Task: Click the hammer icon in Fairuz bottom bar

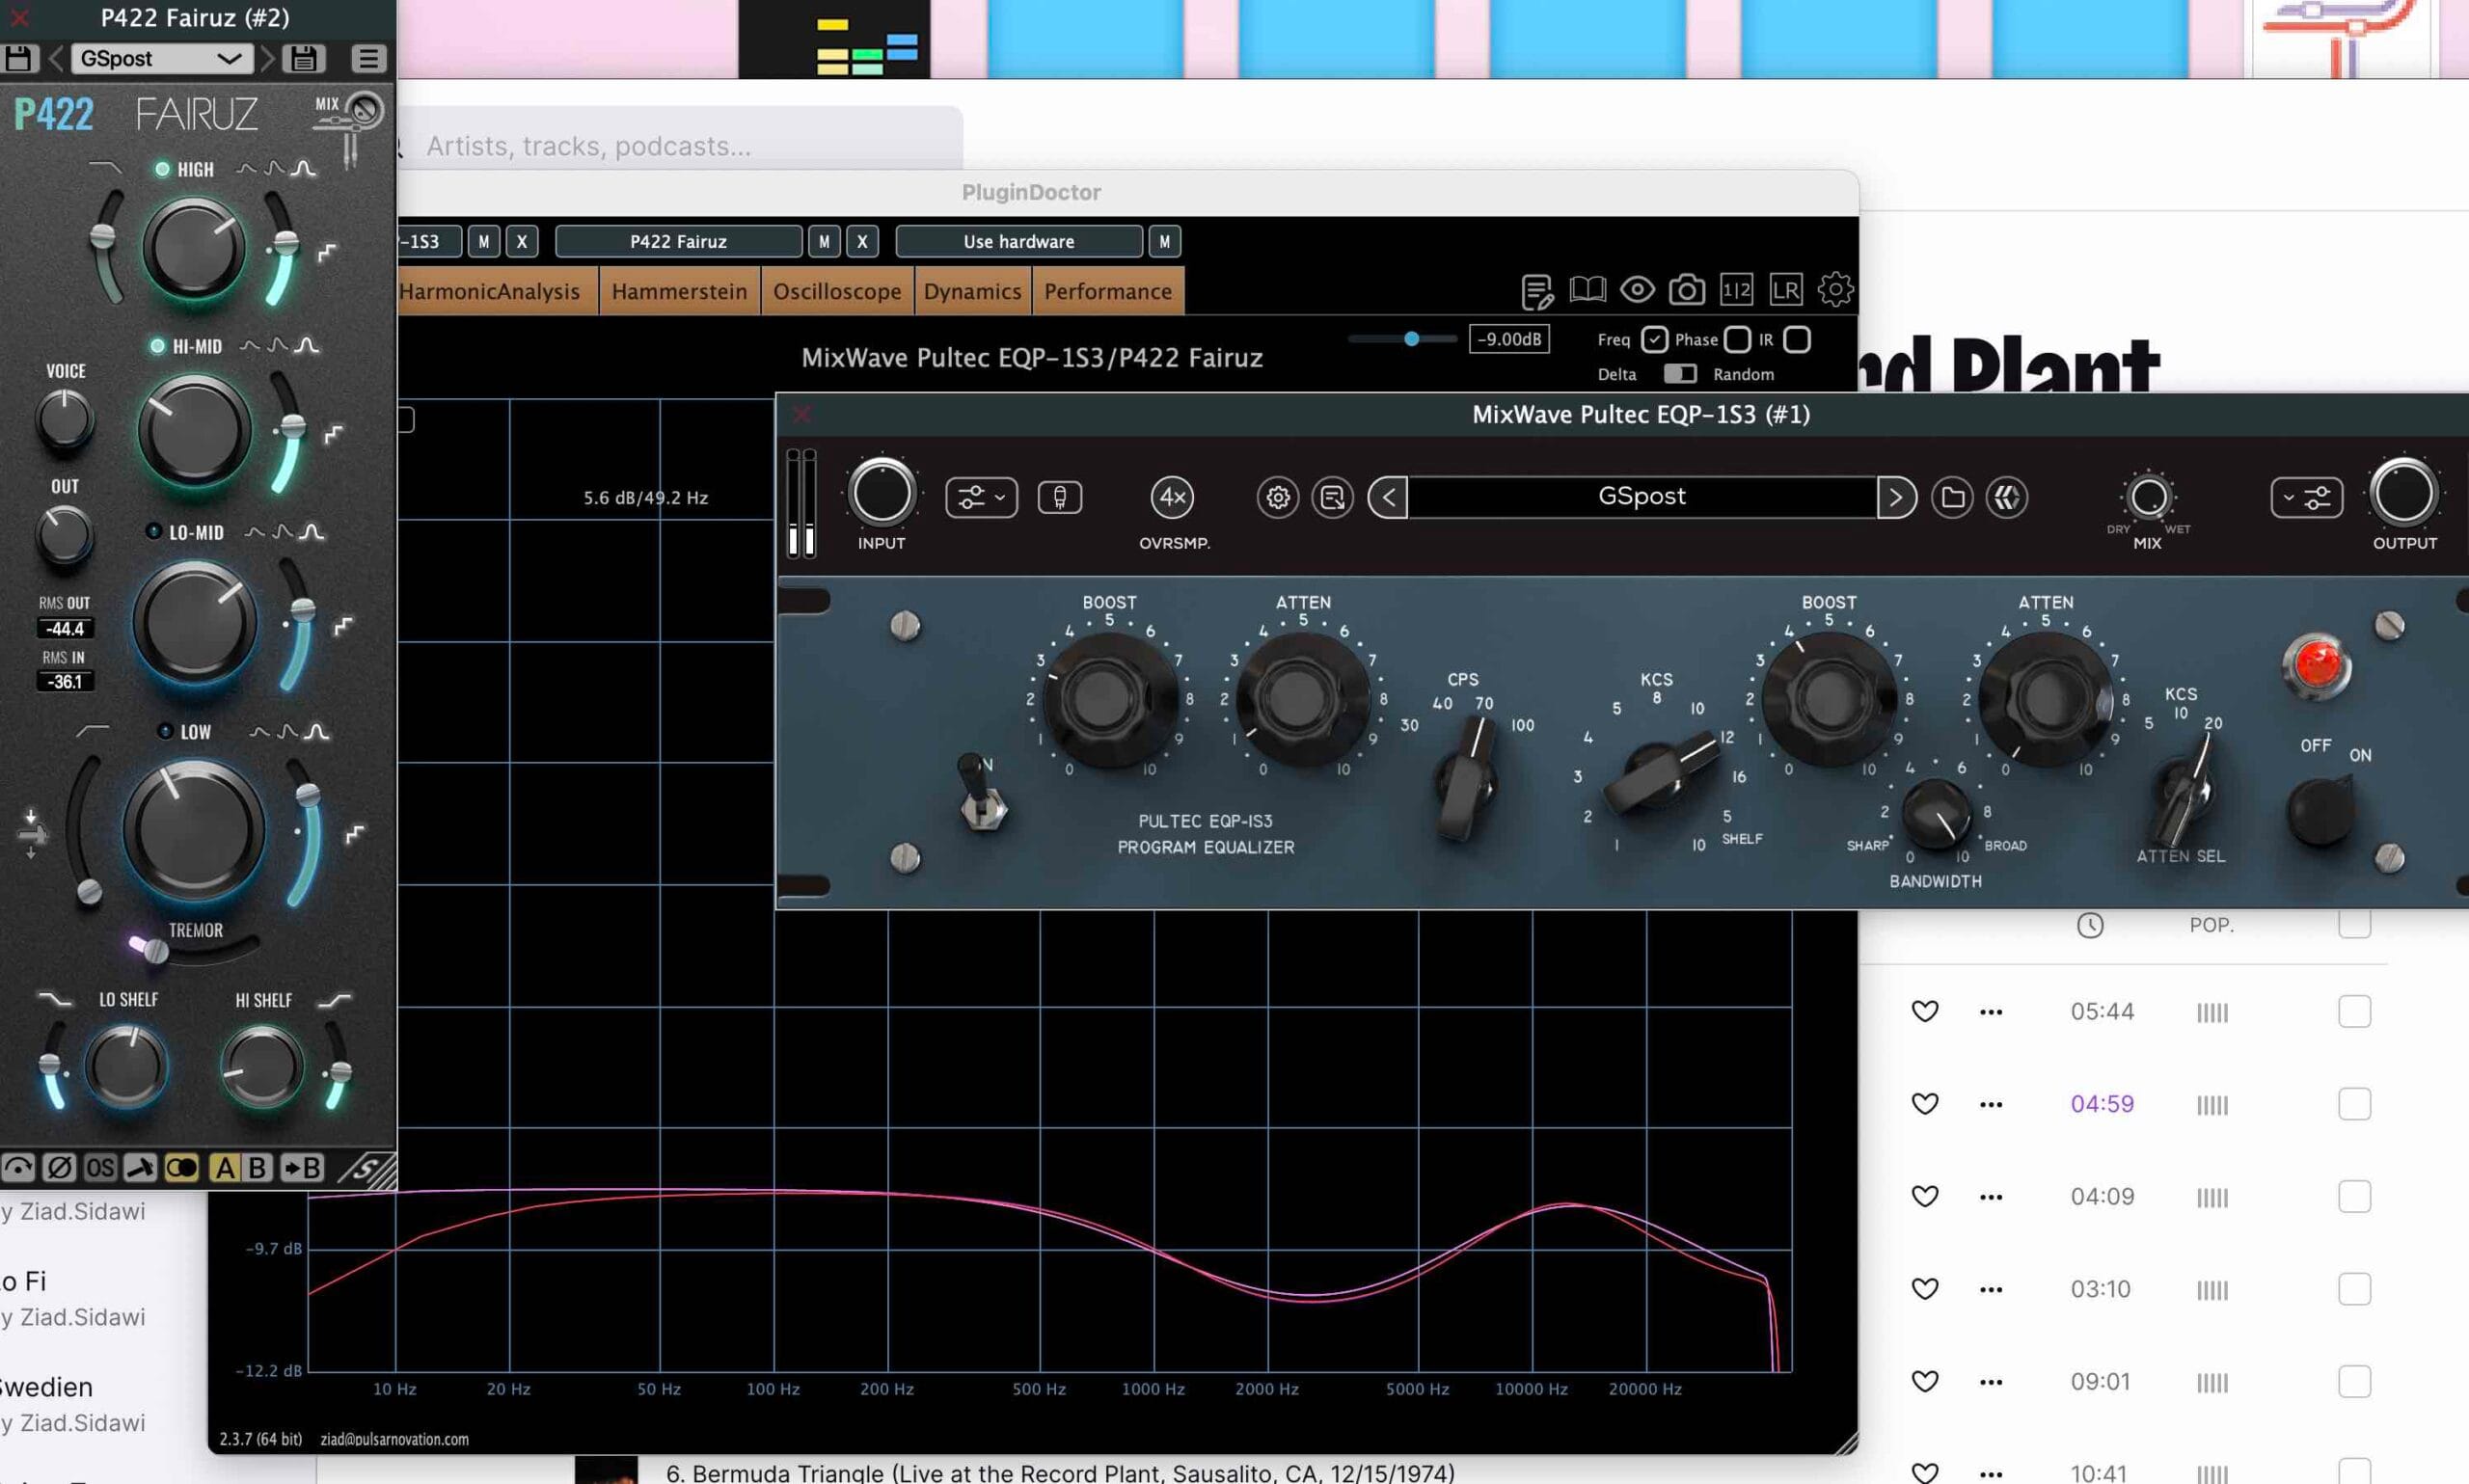Action: (140, 1167)
